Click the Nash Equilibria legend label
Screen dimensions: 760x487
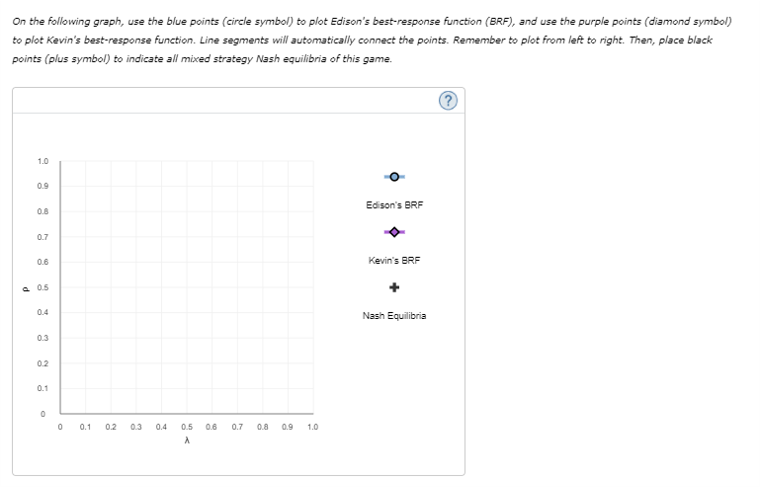pos(394,315)
